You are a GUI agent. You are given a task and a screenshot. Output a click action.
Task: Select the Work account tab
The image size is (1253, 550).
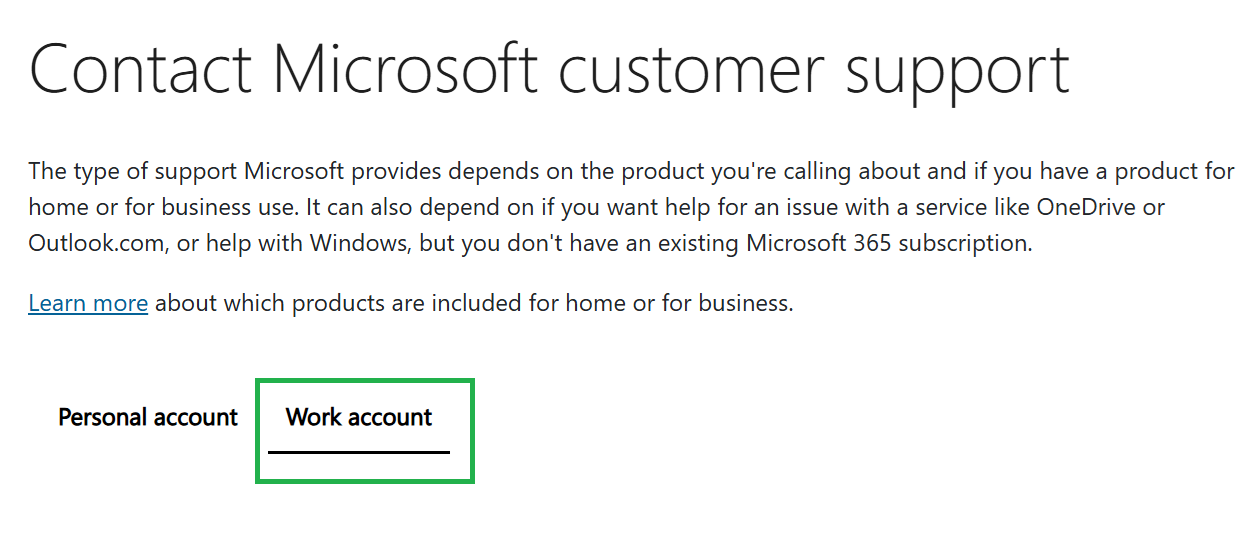[x=359, y=417]
